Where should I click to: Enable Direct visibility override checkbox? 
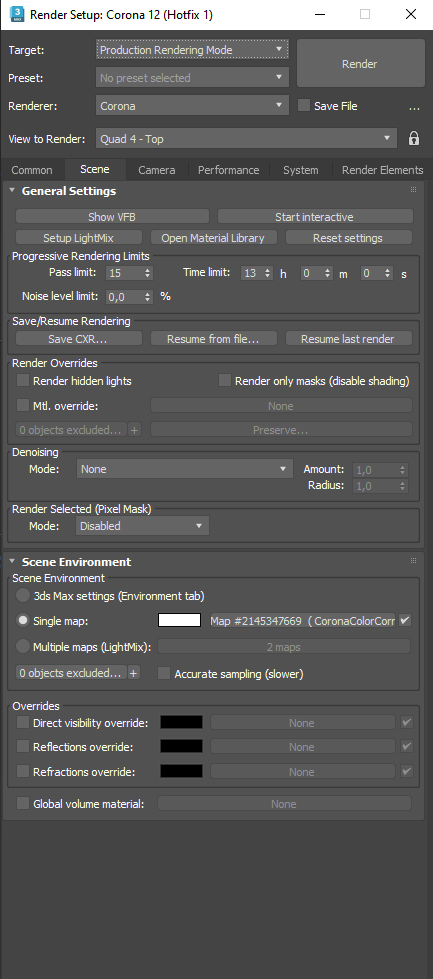(23, 722)
